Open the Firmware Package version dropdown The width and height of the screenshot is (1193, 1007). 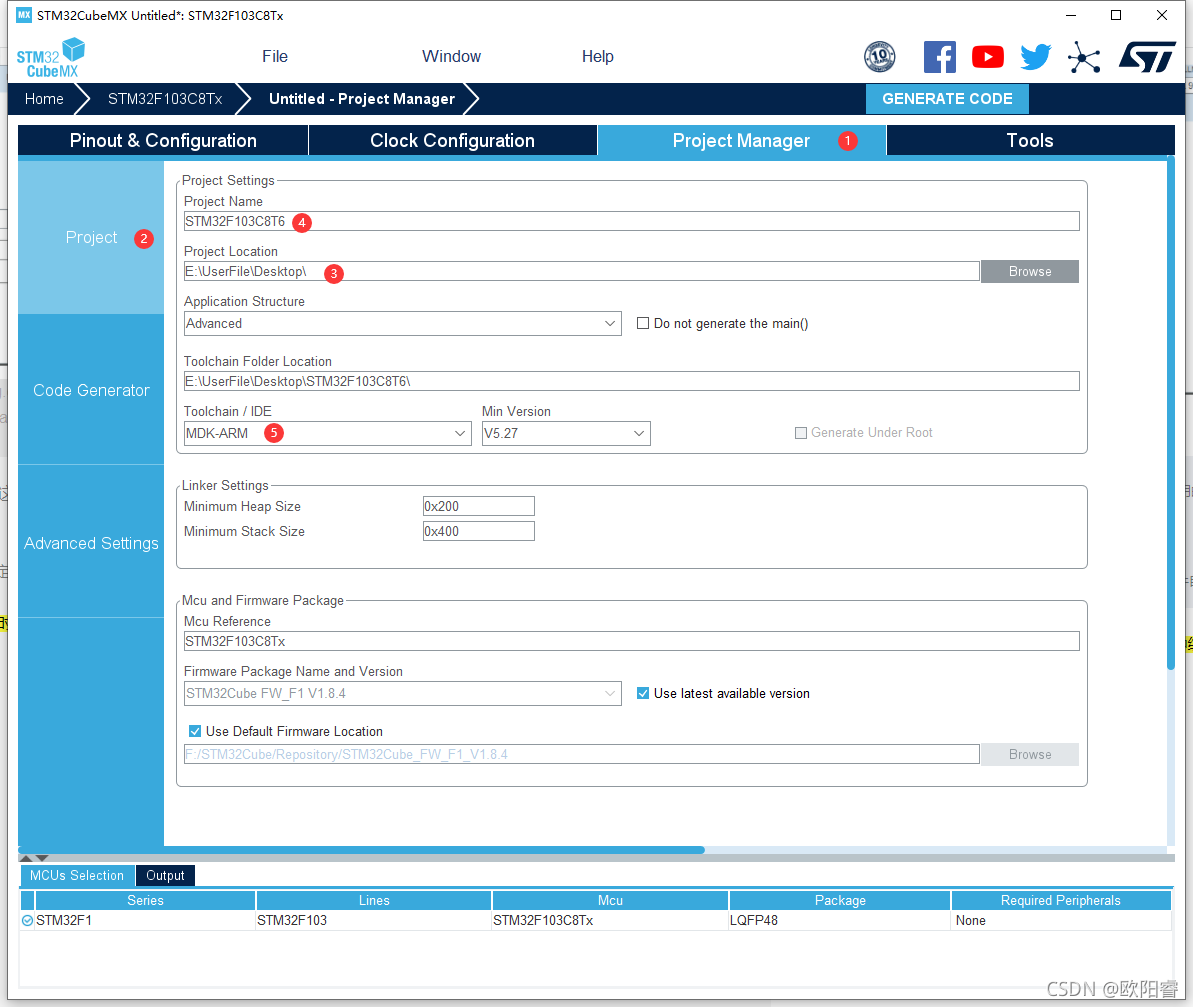[x=402, y=694]
